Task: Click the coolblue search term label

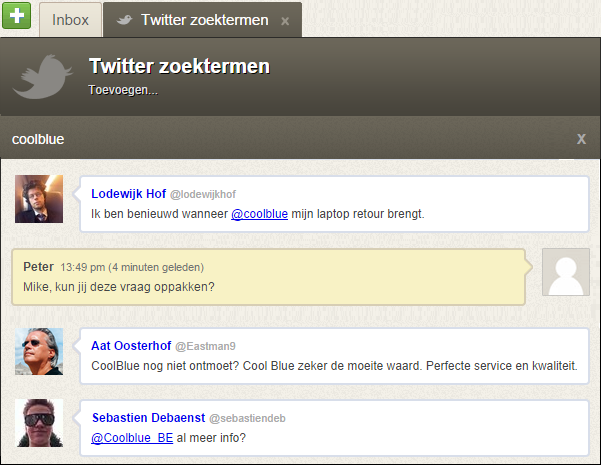Action: click(x=38, y=139)
